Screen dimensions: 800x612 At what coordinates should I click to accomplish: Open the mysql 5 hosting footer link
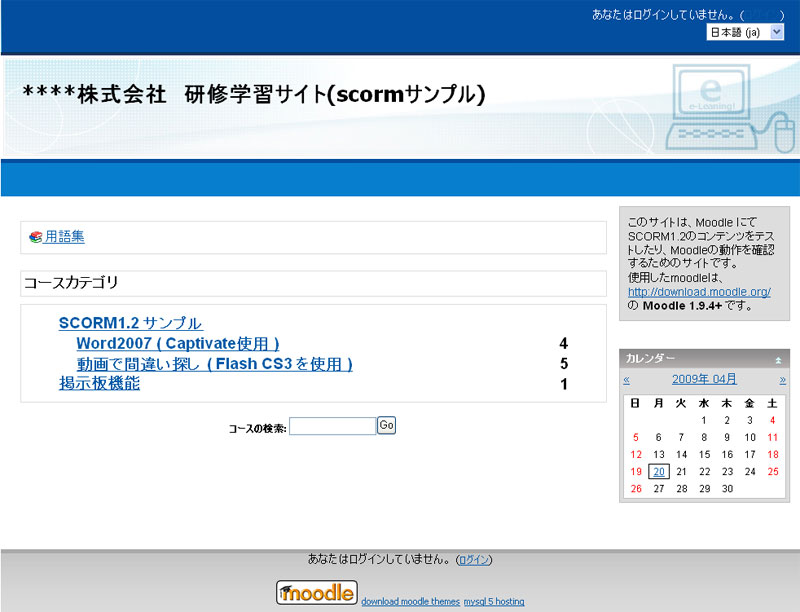pyautogui.click(x=494, y=602)
